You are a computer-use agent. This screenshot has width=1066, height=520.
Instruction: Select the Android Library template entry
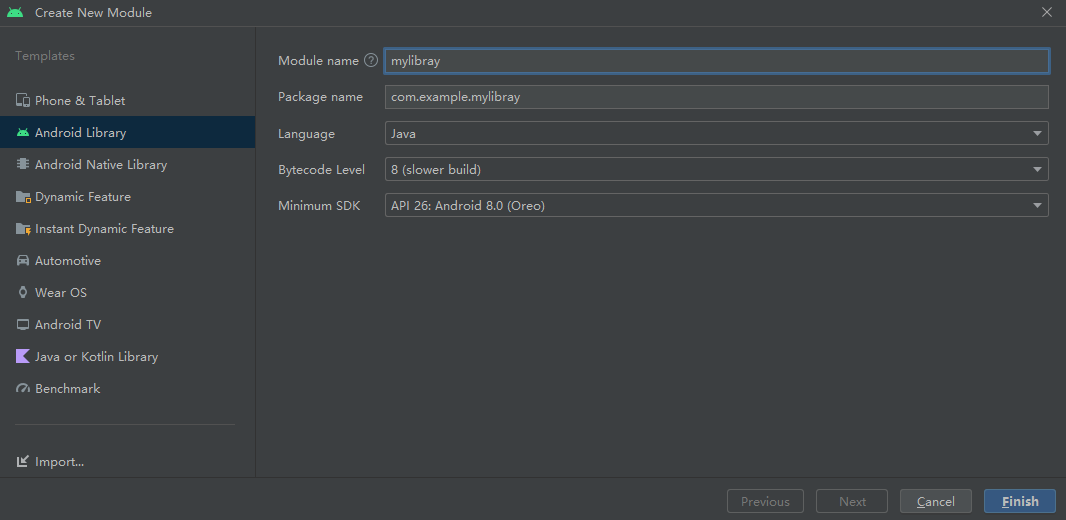pos(128,133)
